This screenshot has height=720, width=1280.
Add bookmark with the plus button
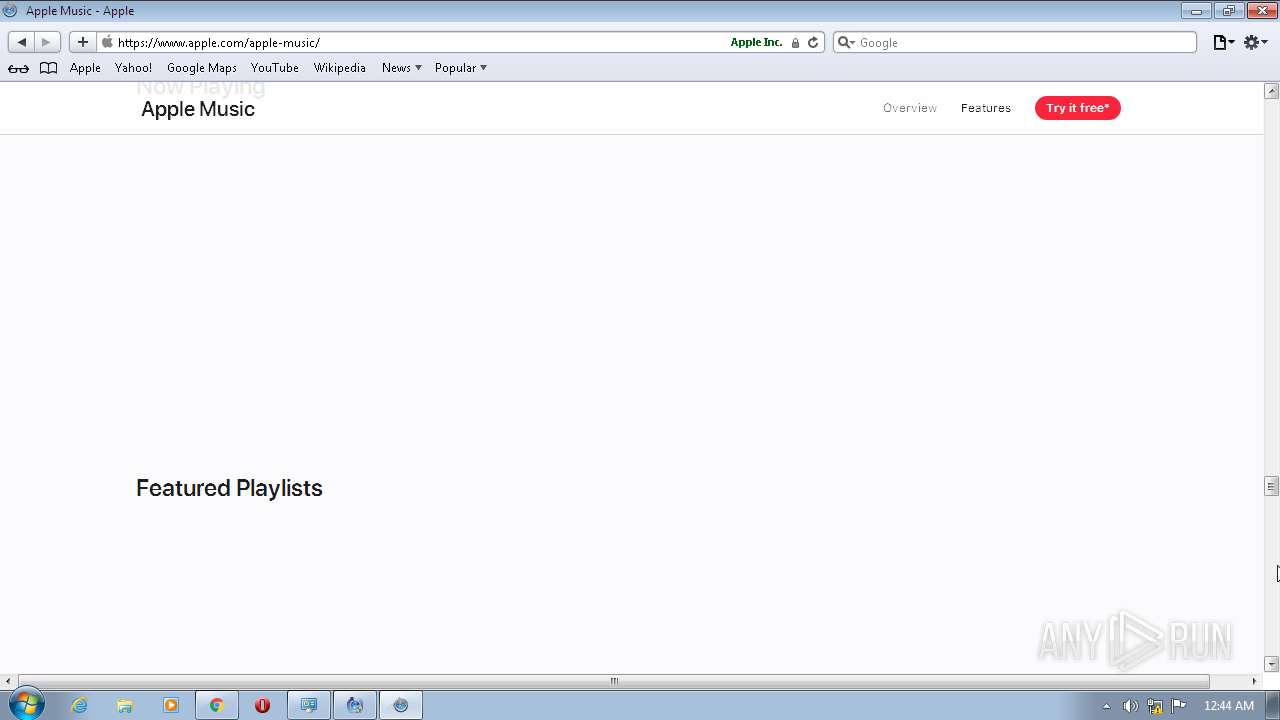(x=82, y=42)
